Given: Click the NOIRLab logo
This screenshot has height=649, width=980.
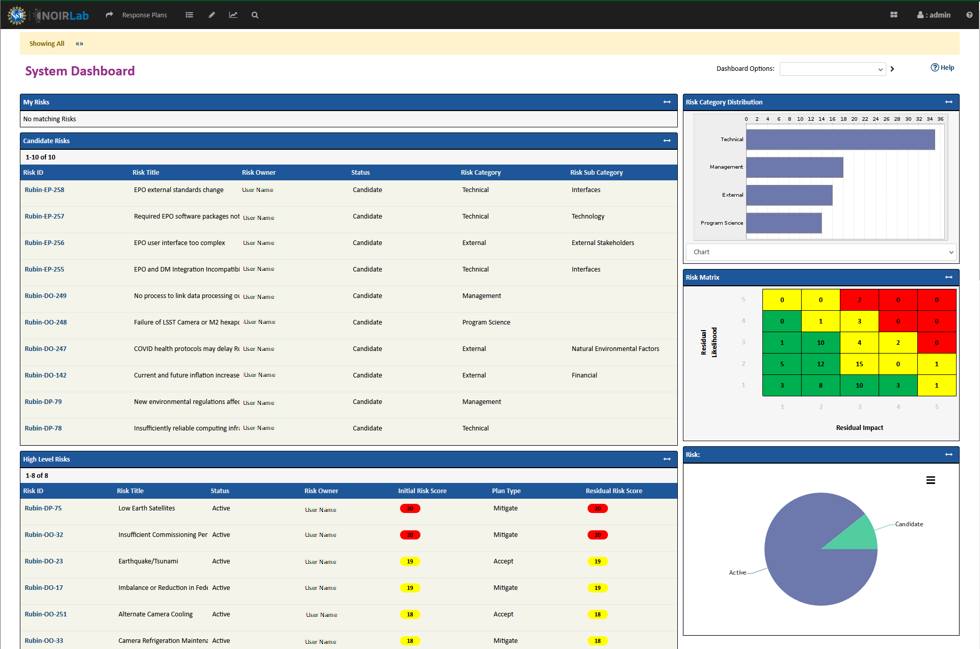Looking at the screenshot, I should 62,14.
